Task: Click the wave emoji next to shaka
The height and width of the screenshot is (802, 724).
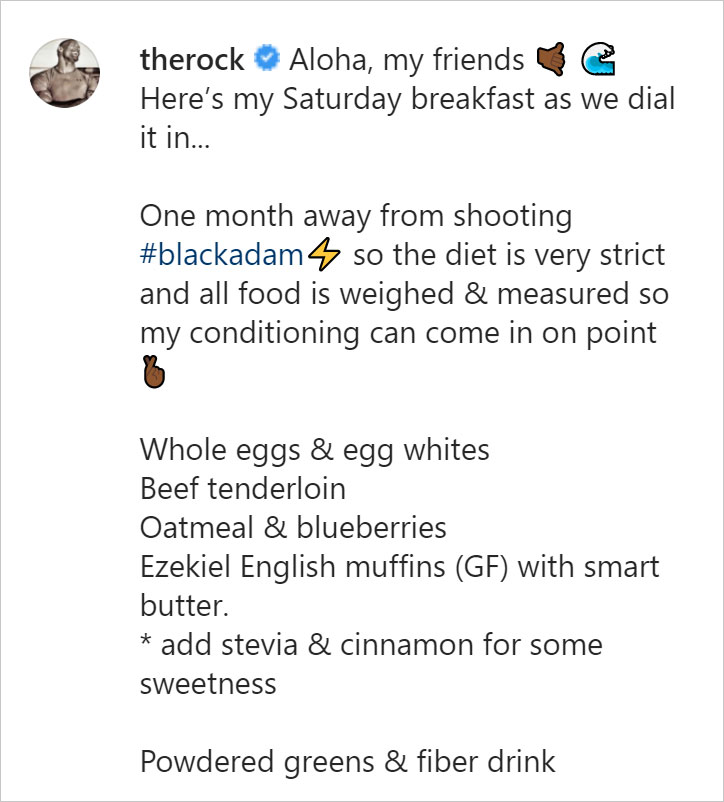Action: click(596, 58)
